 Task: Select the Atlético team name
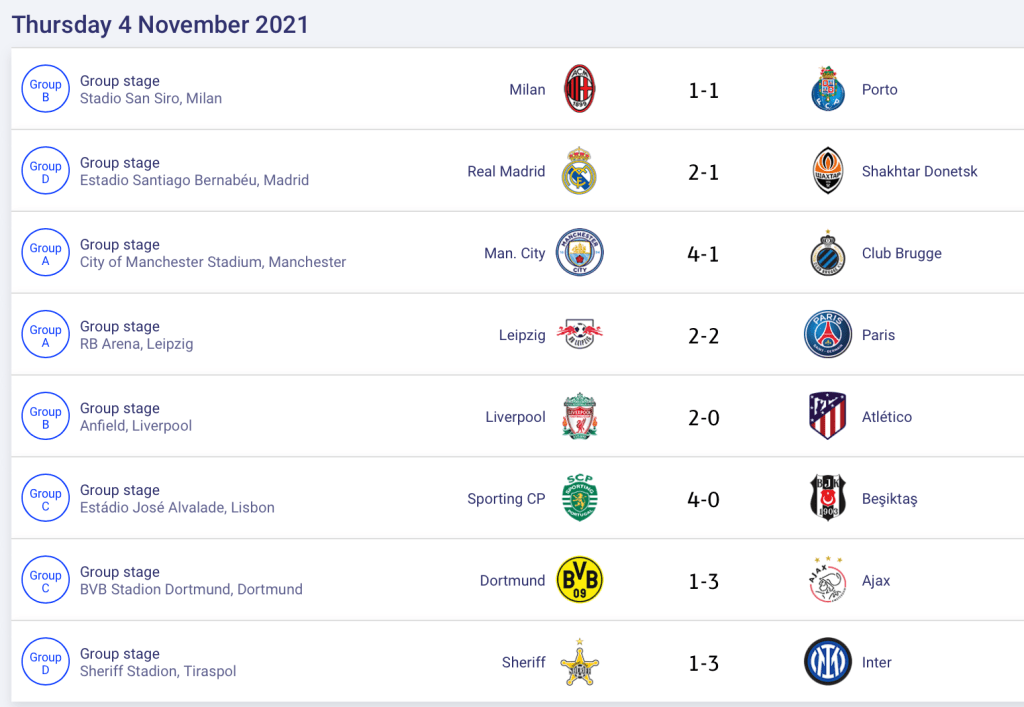[887, 417]
